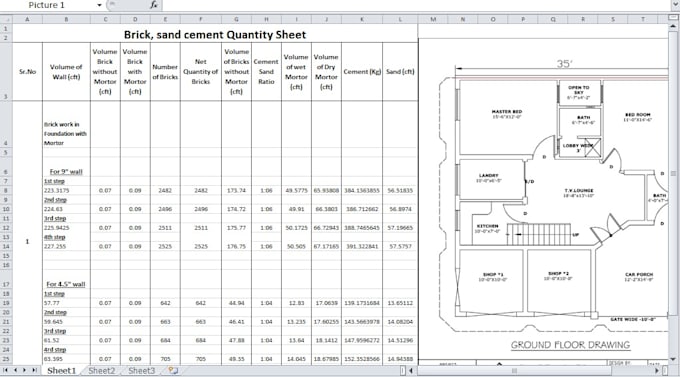Click cell containing 224.63
Image resolution: width=680 pixels, height=377 pixels.
pyautogui.click(x=66, y=209)
